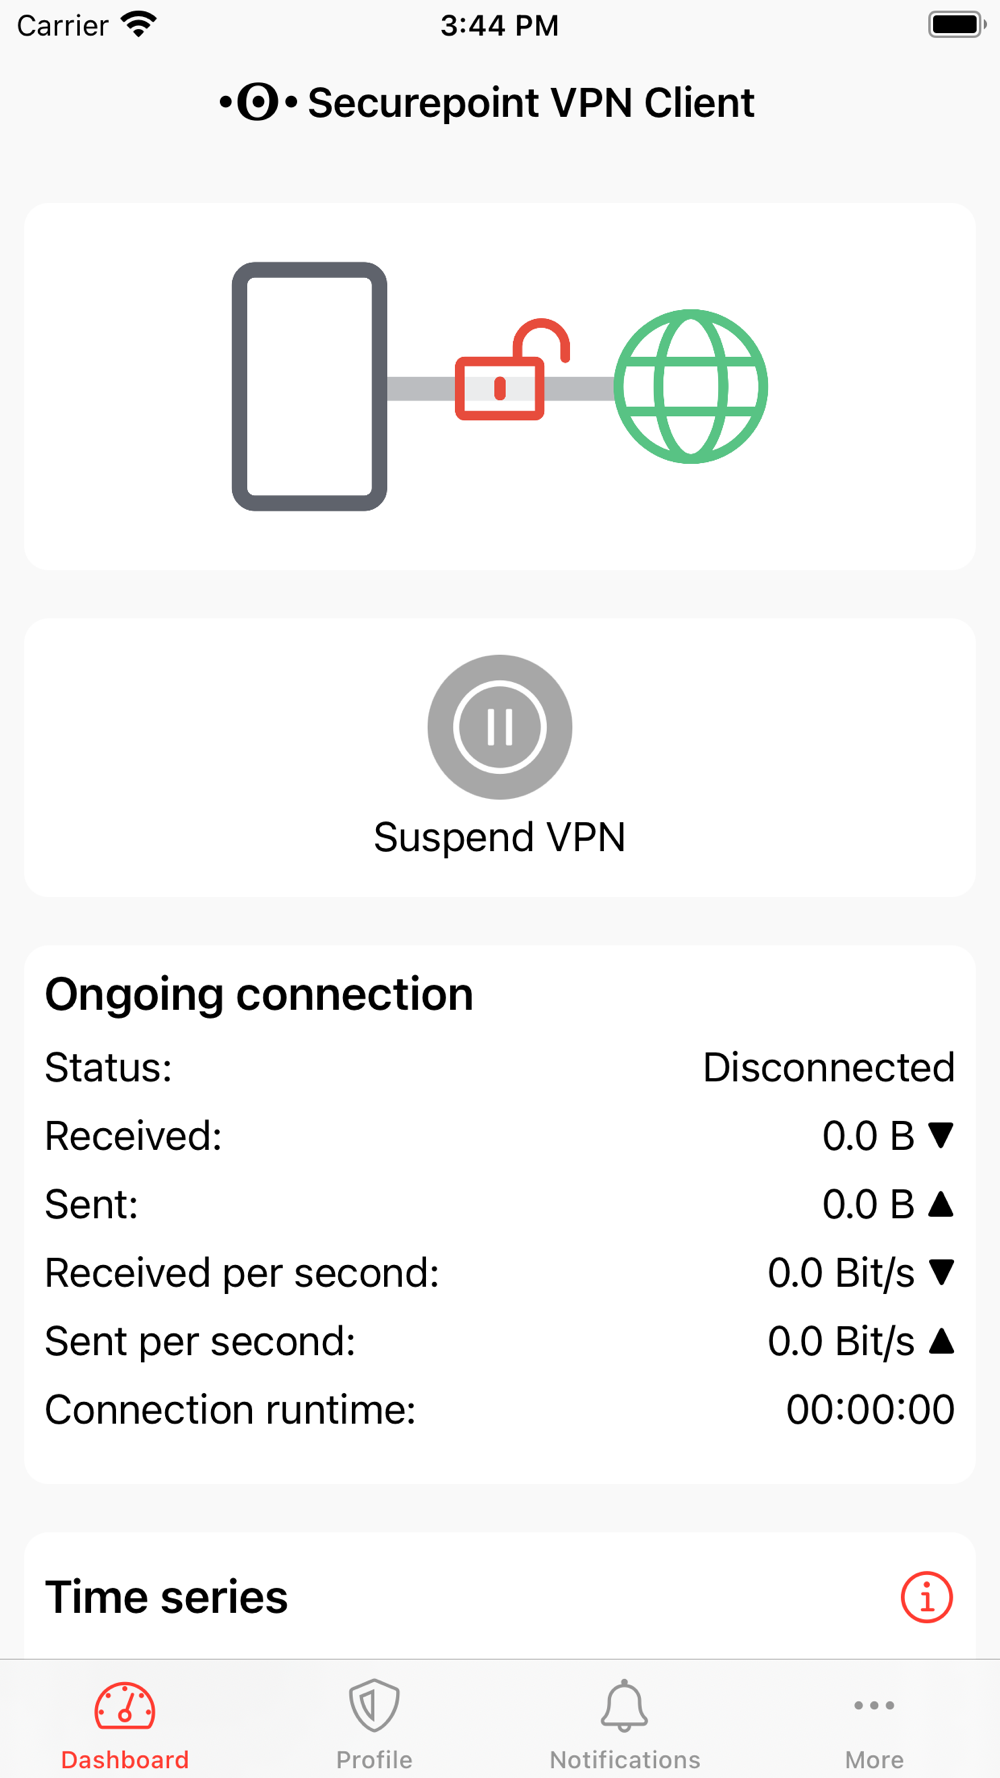Tap the Disconnected status value
The image size is (1000, 1778).
point(828,1067)
